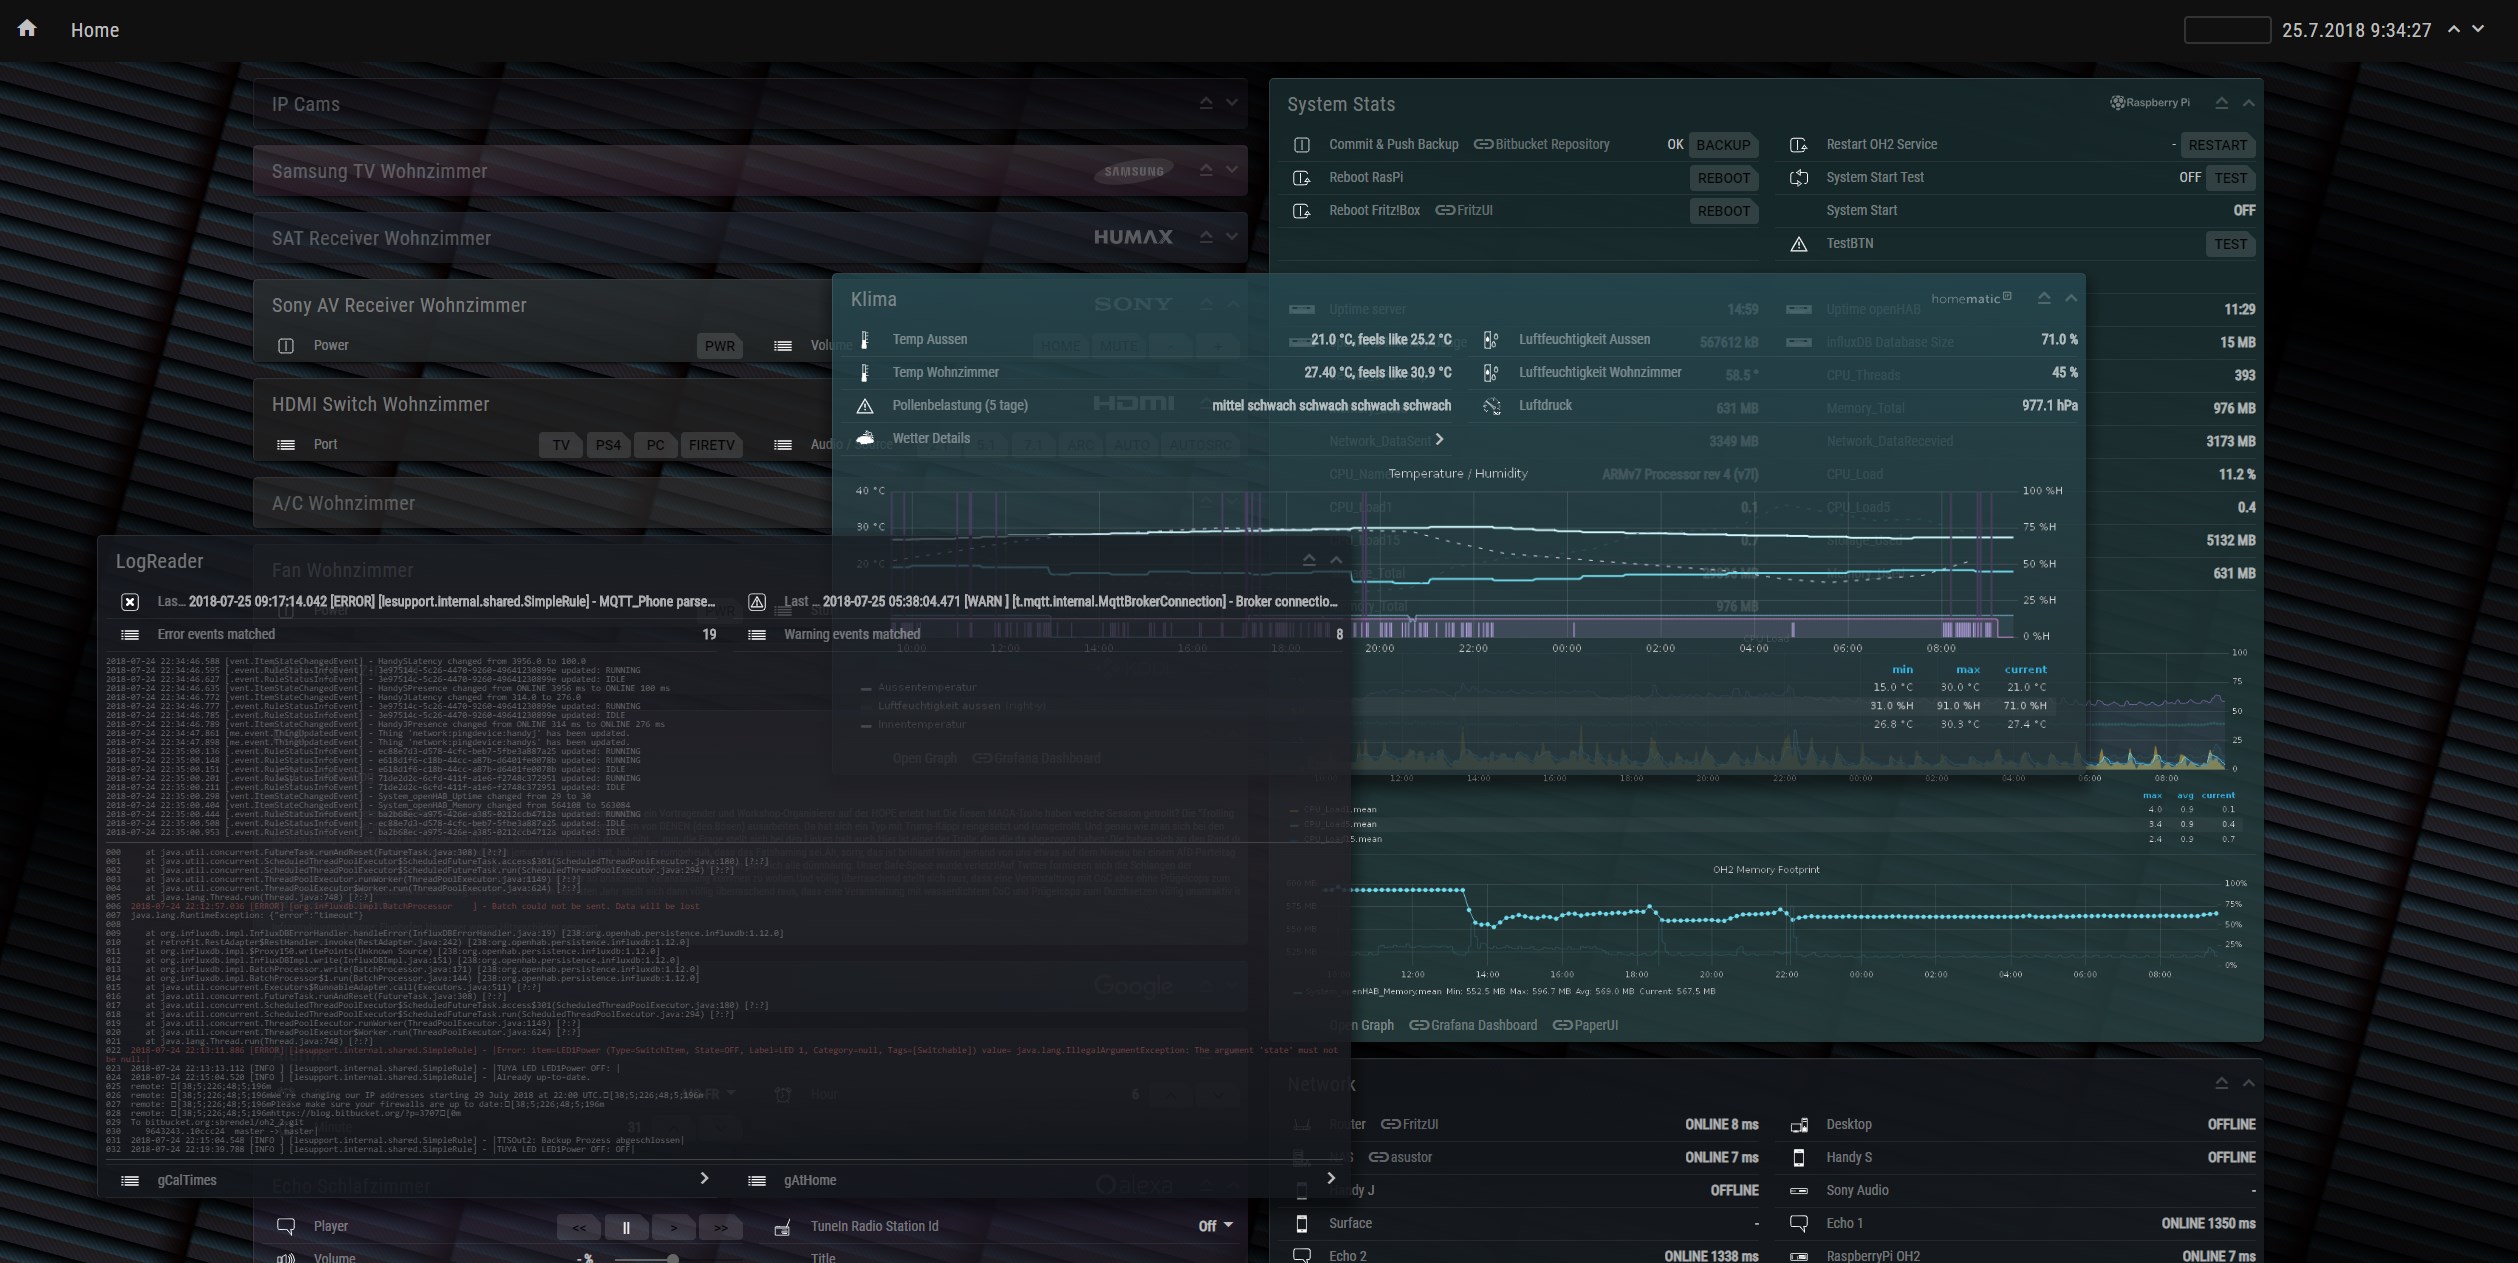Click the Temp Aussen thermometer icon

[x=865, y=340]
